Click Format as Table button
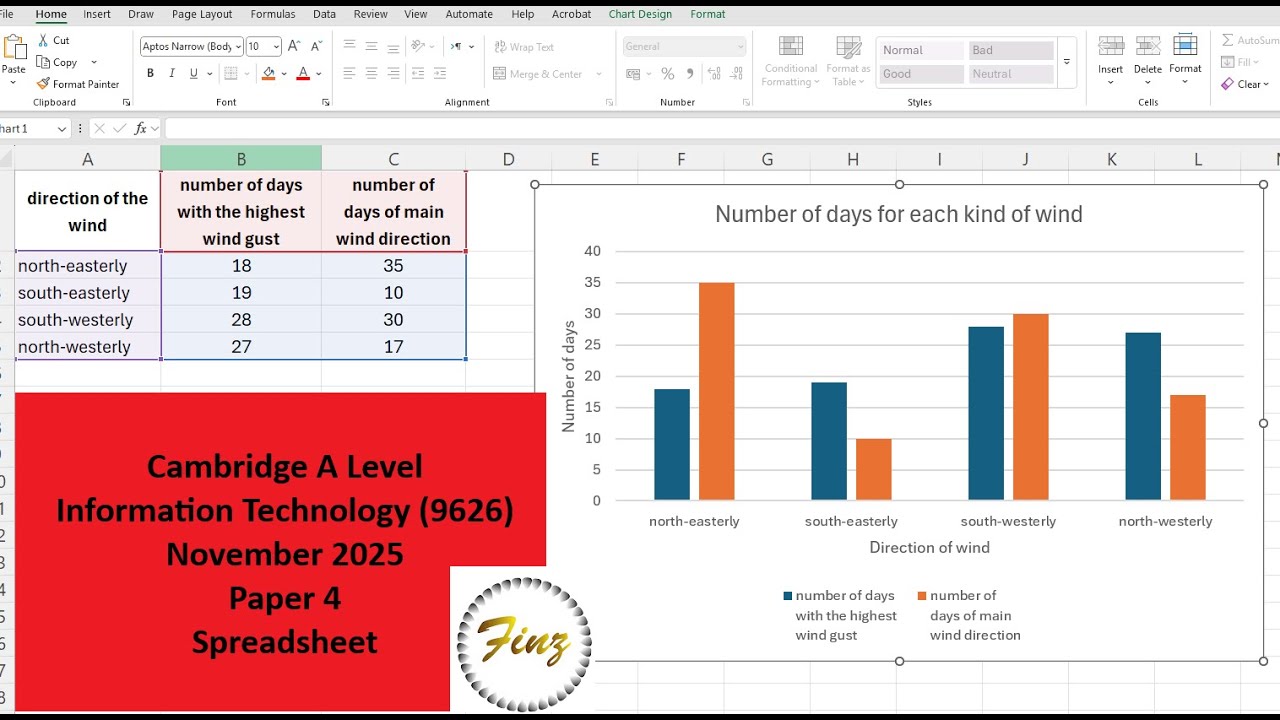1280x720 pixels. click(849, 62)
